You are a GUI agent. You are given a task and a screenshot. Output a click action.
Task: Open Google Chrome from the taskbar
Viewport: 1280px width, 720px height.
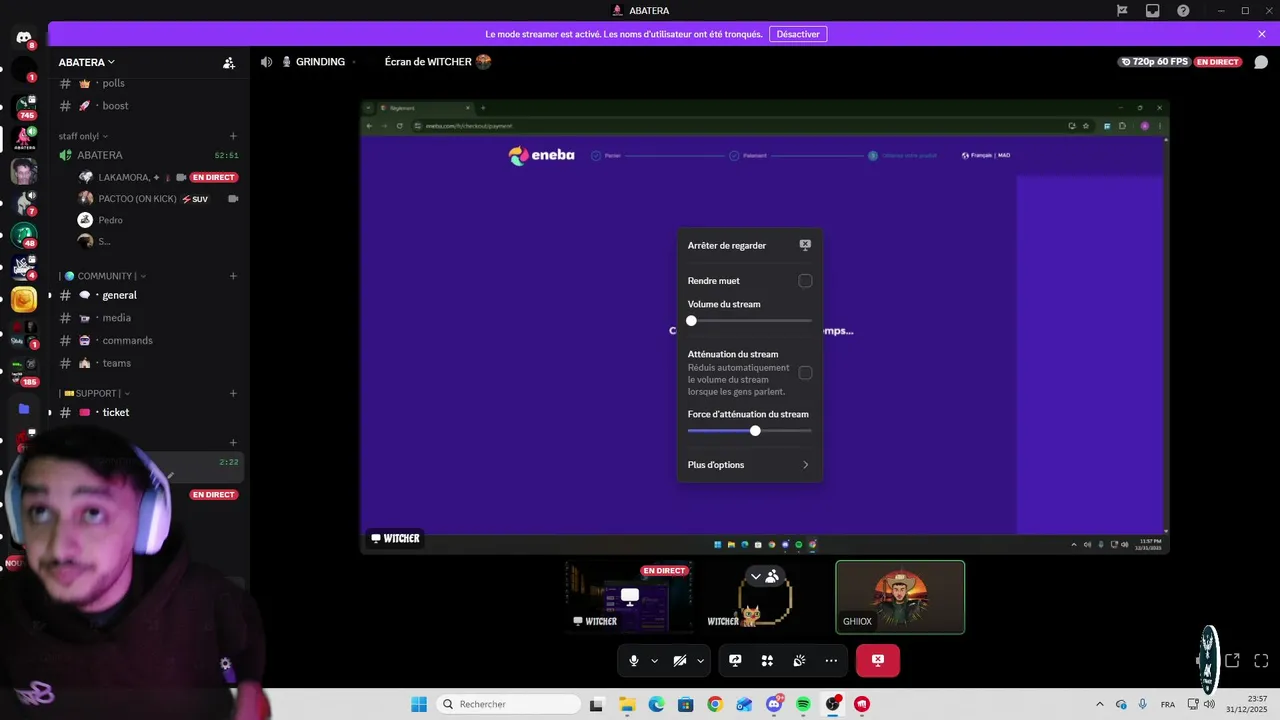coord(715,704)
